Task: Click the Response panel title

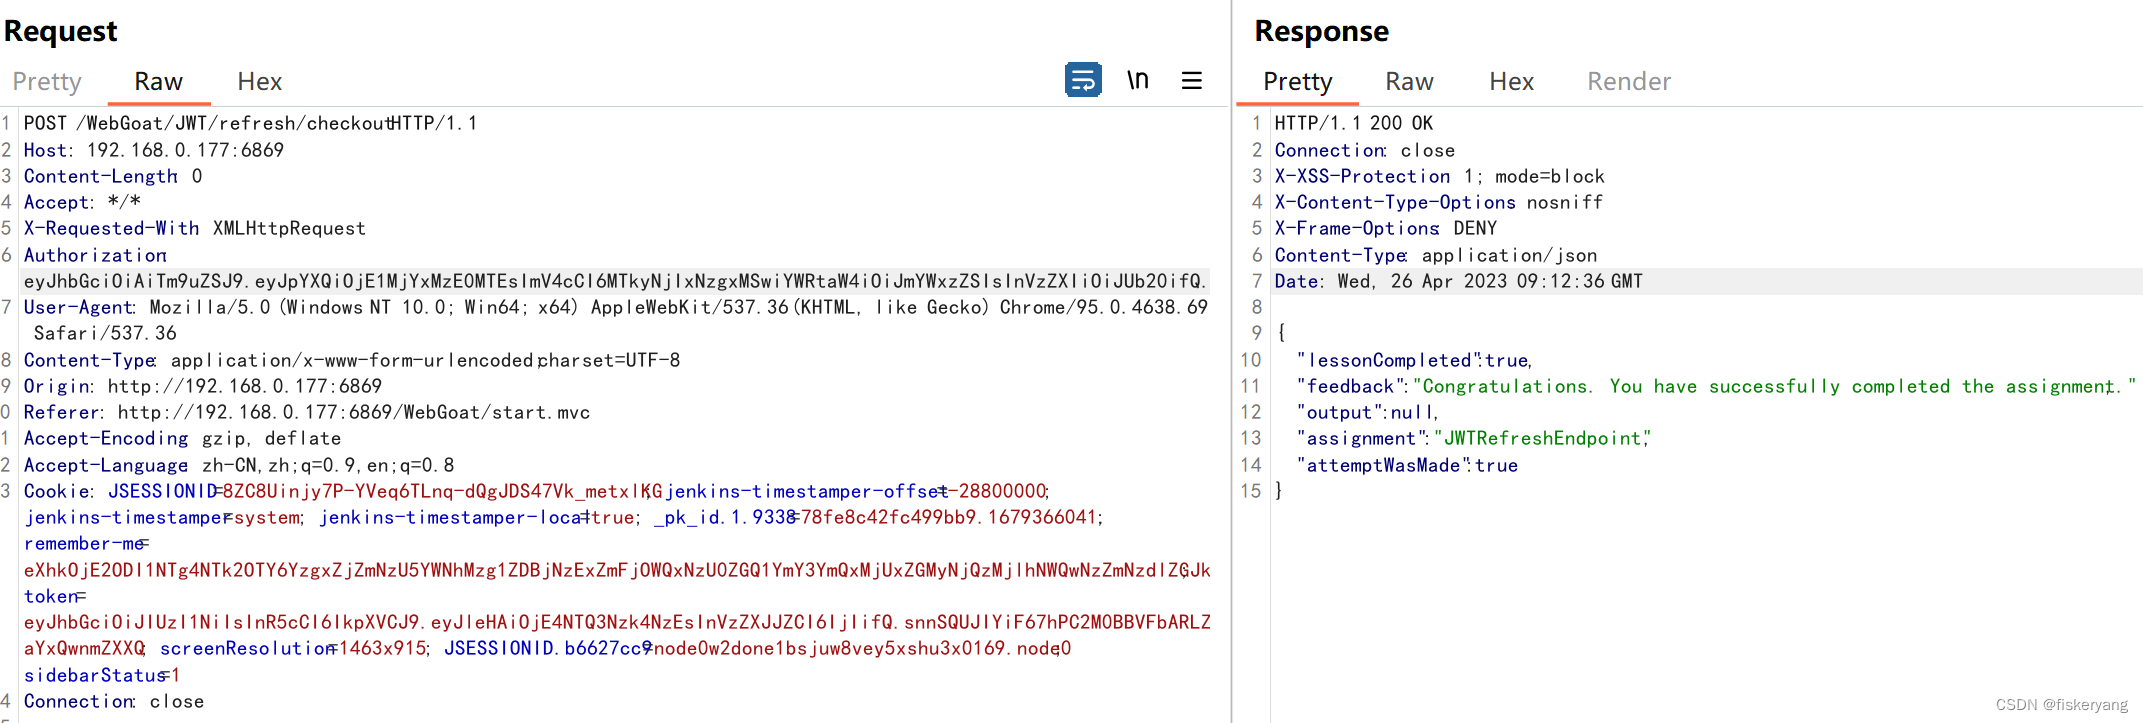Action: click(1322, 31)
